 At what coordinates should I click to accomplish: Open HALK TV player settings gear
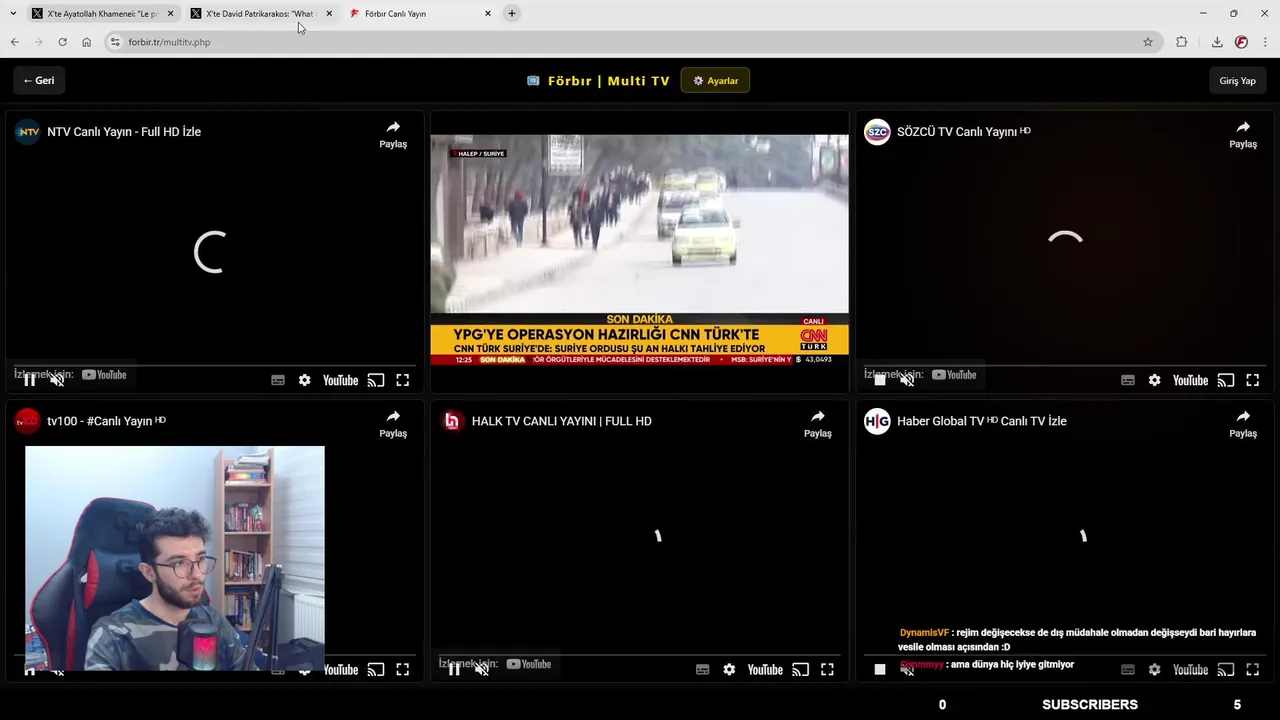point(729,670)
